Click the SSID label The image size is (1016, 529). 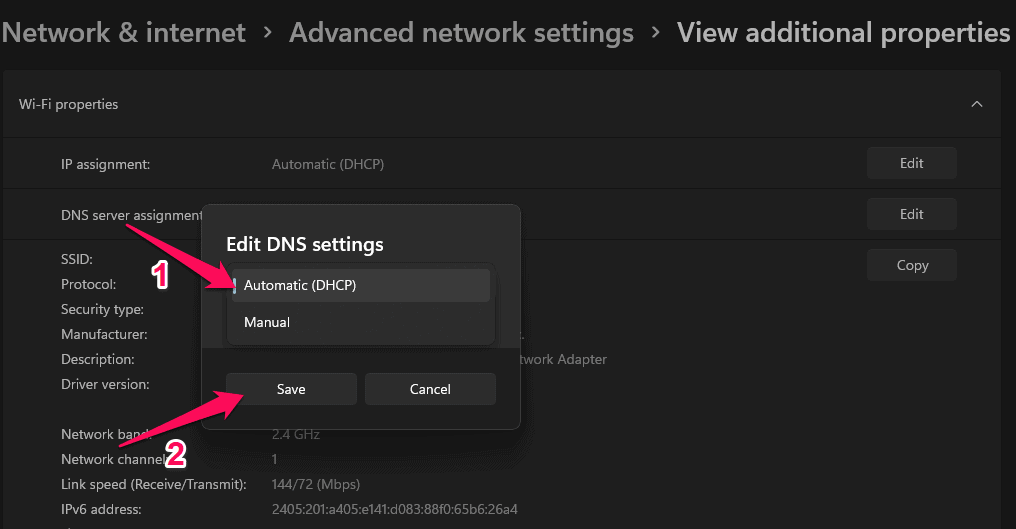pyautogui.click(x=77, y=259)
